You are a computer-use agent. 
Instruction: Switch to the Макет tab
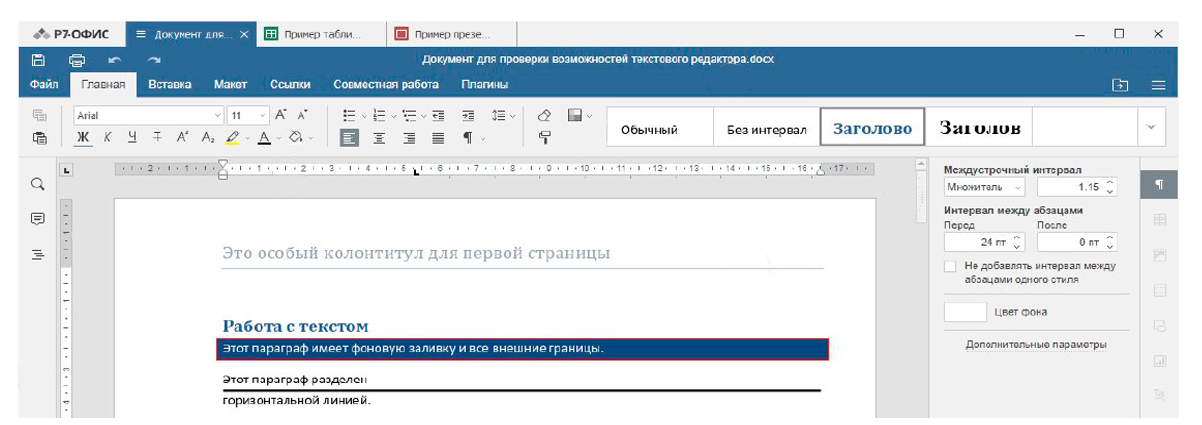click(230, 85)
